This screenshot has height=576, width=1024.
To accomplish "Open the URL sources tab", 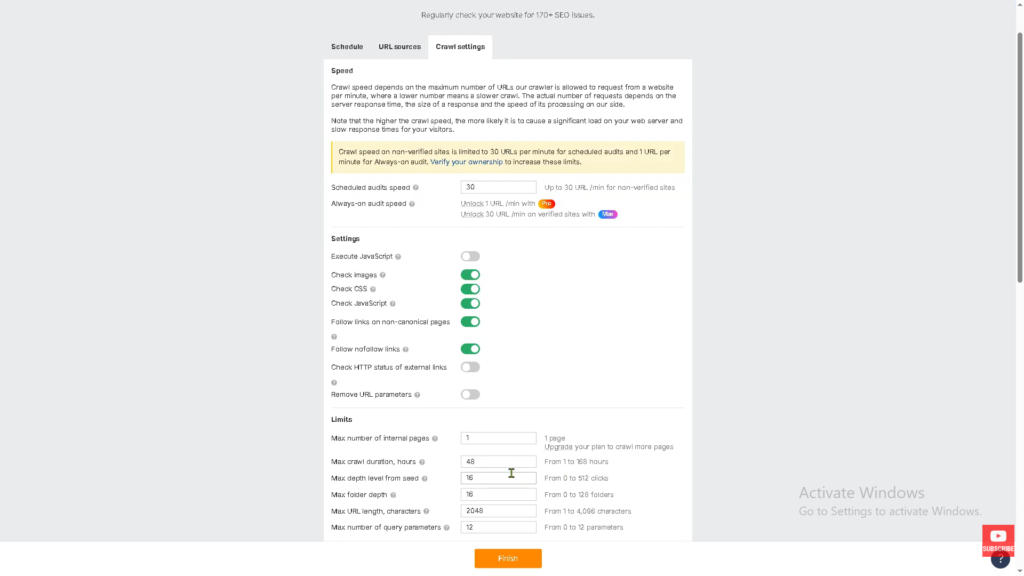I will point(399,47).
